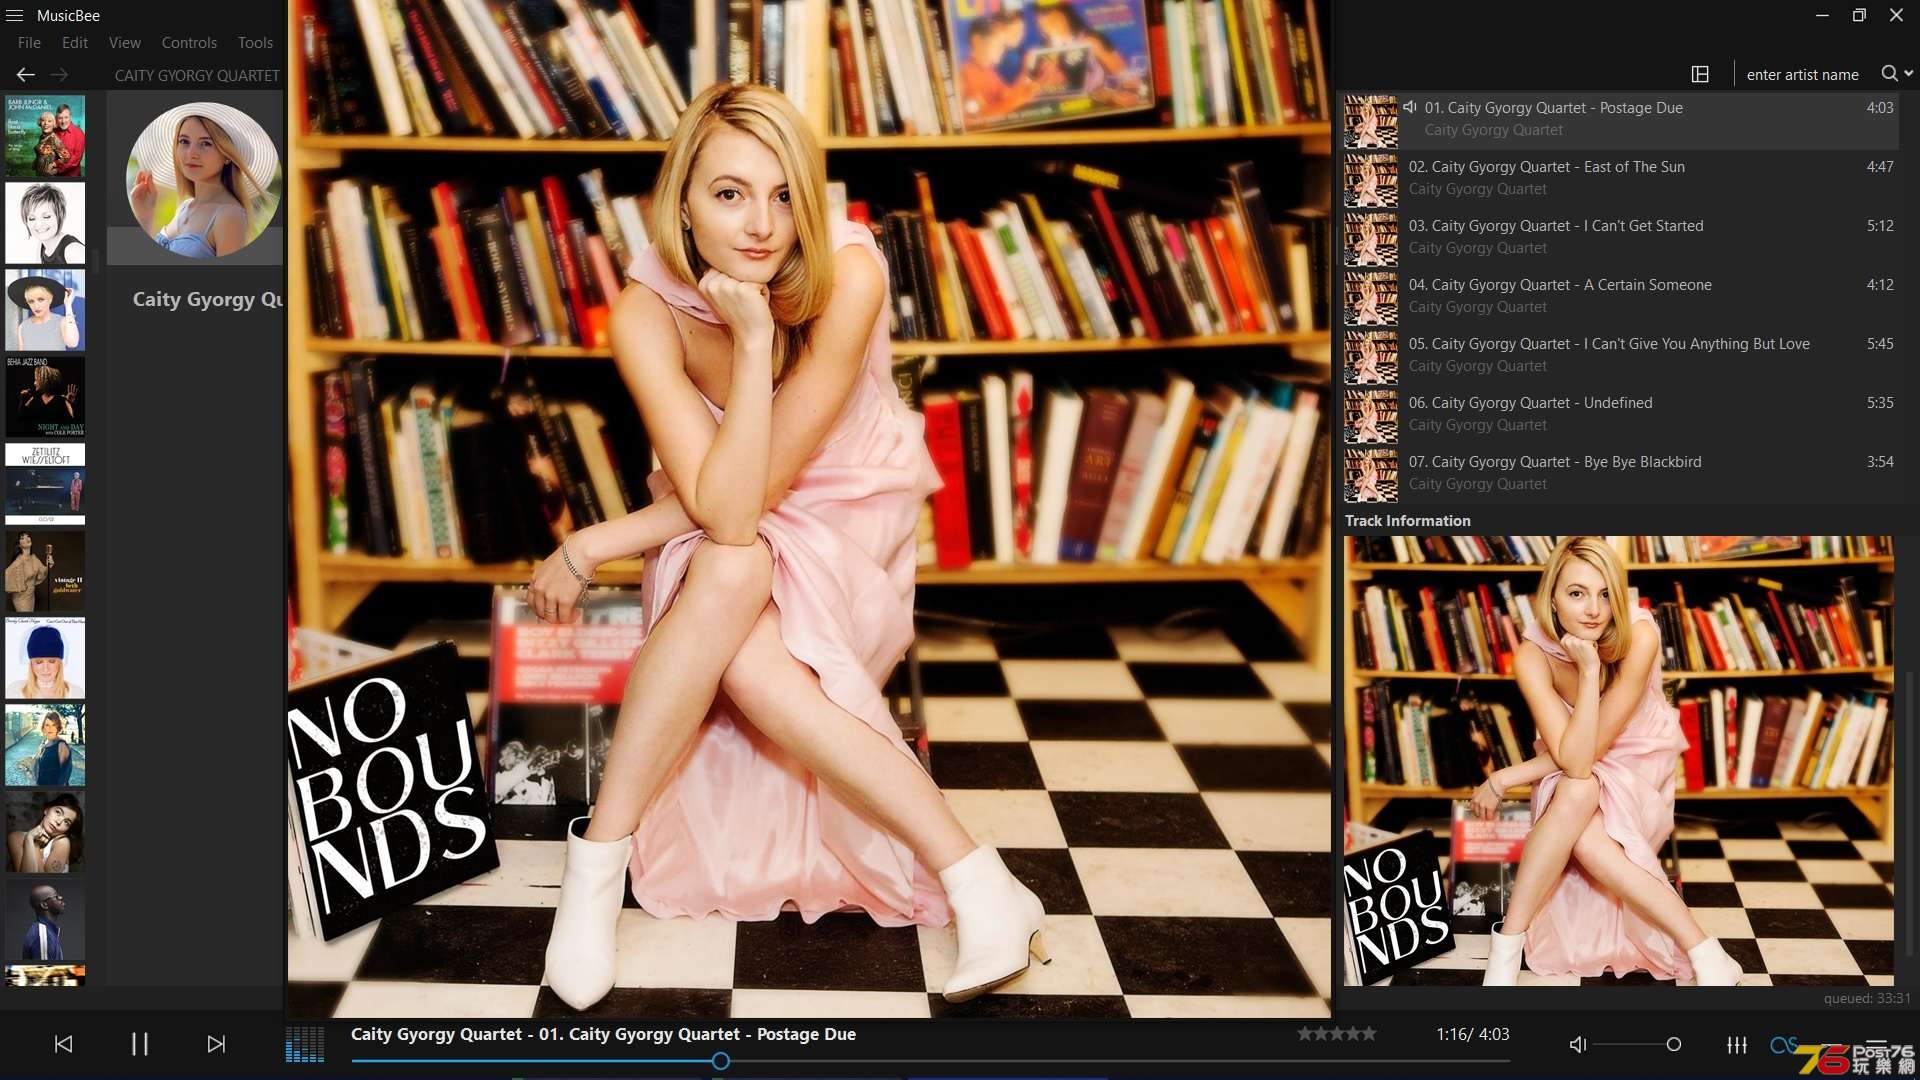Select the Zetlitz Wesseltoft album thumbnail
This screenshot has width=1920, height=1080.
45,484
